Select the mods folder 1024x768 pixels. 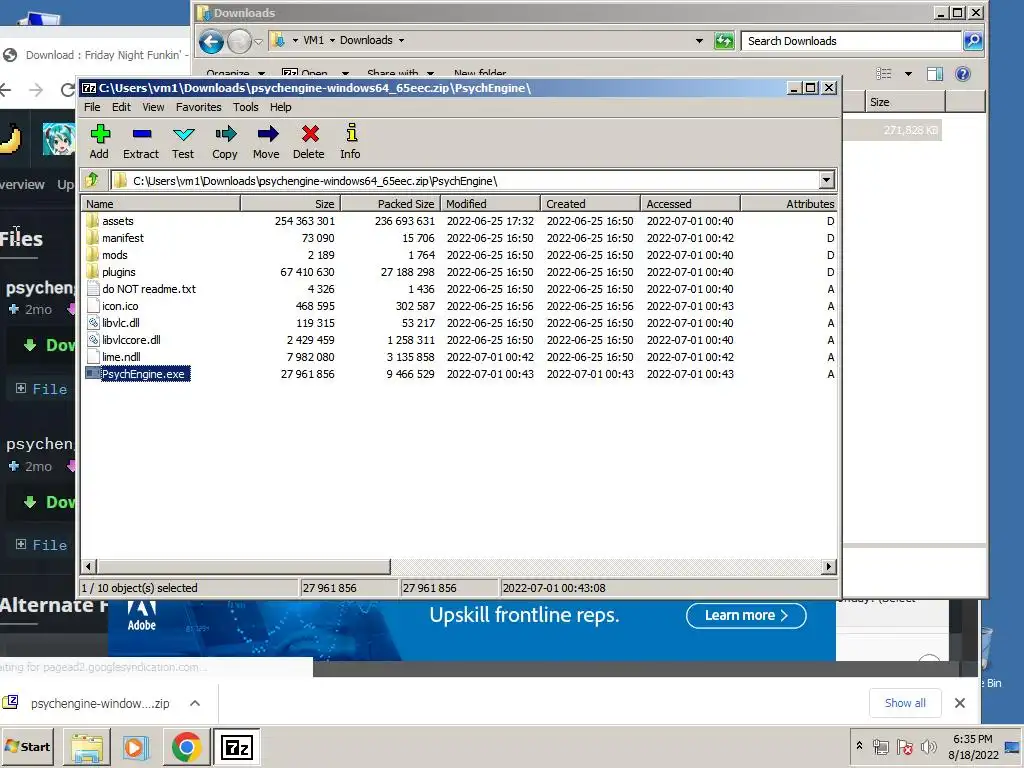114,255
